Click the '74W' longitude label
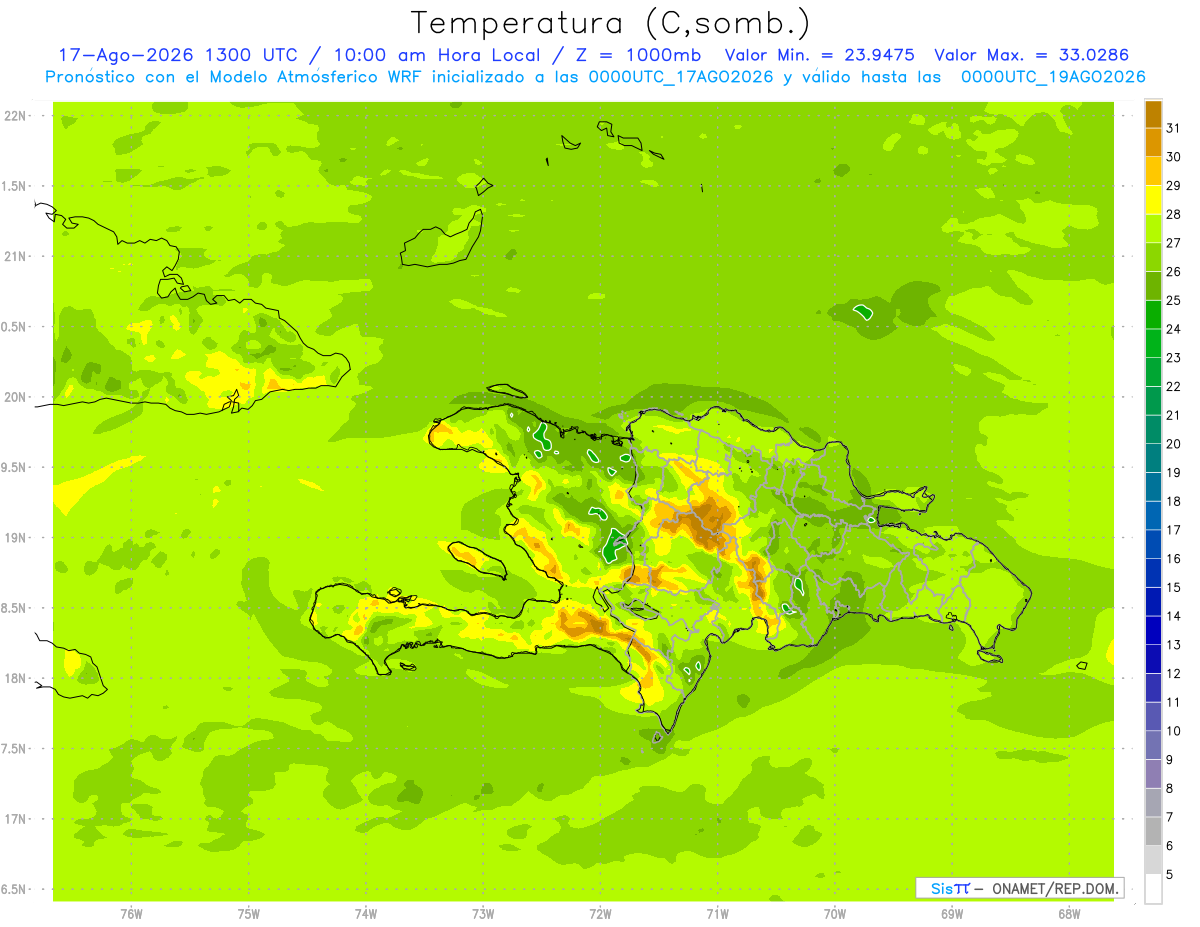 [366, 914]
